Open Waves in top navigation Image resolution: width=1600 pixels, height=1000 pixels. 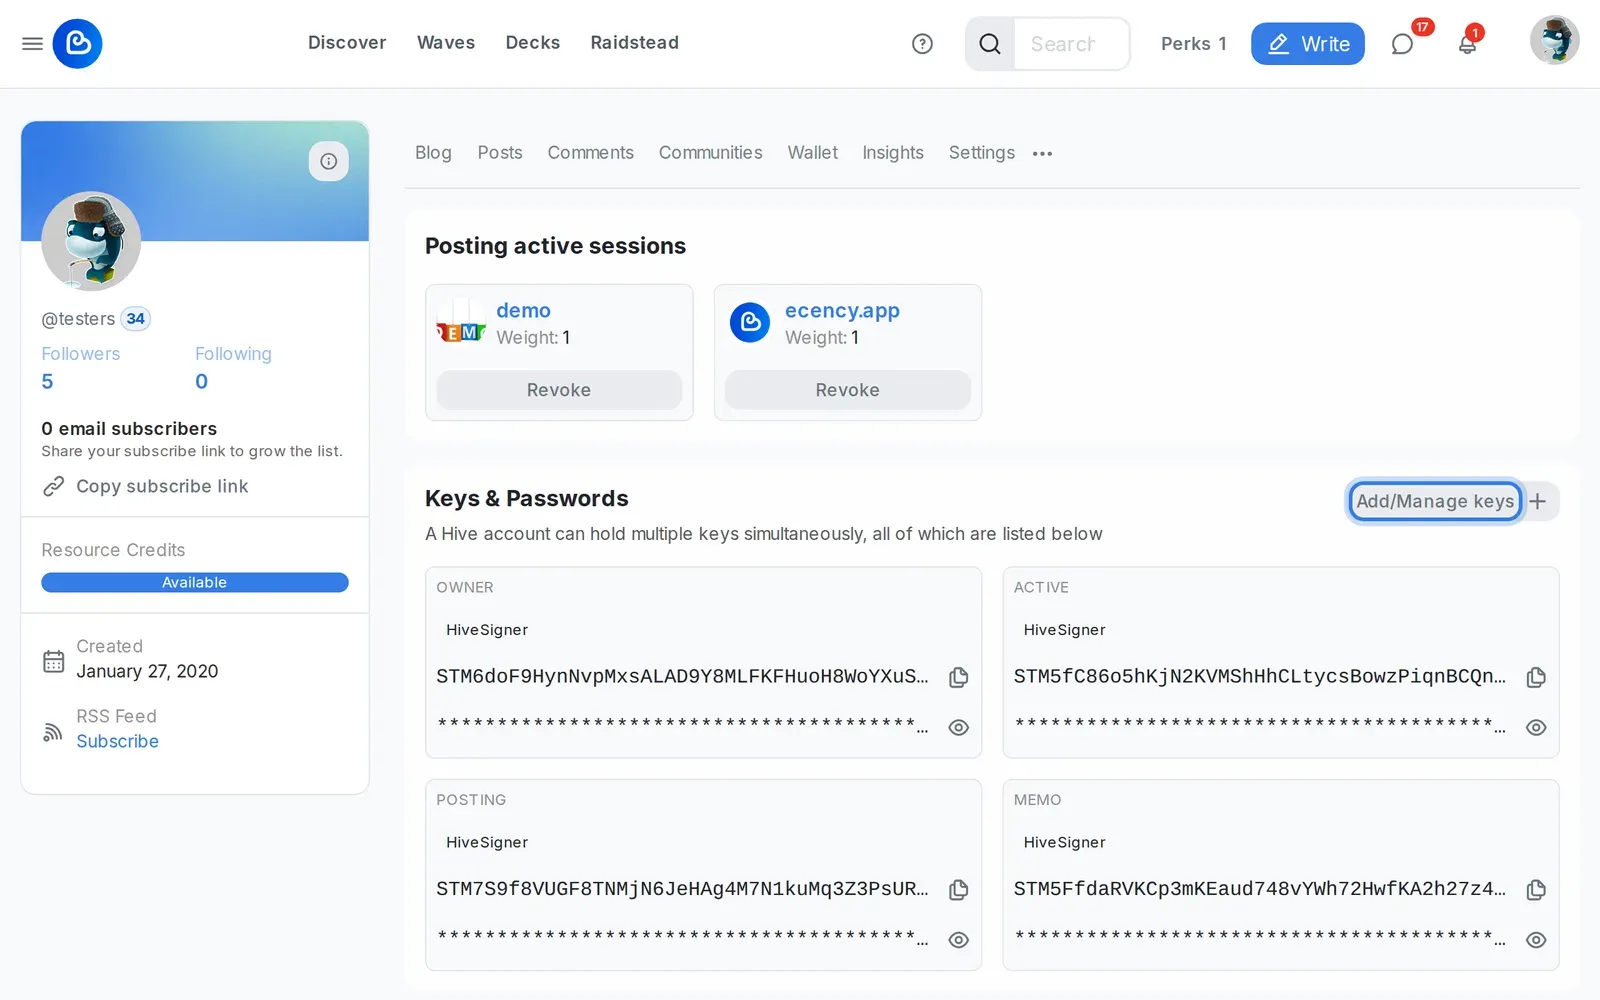tap(446, 43)
